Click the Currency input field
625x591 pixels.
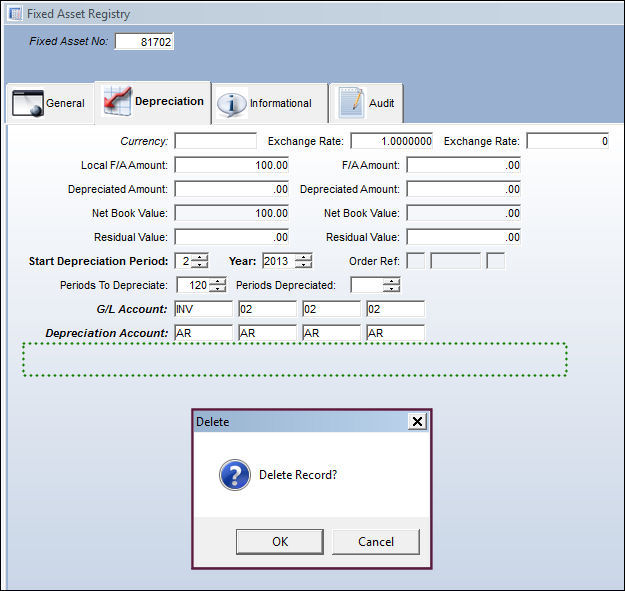[x=216, y=141]
